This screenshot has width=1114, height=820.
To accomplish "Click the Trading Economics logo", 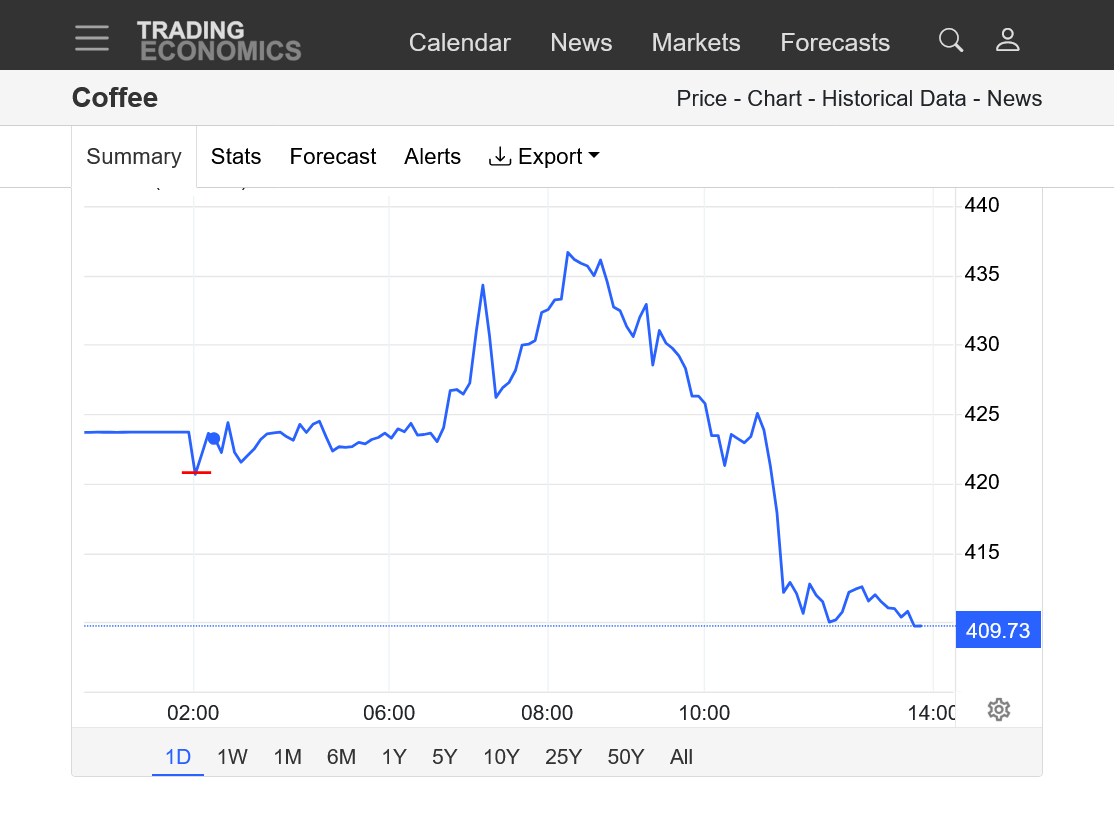I will pyautogui.click(x=218, y=41).
